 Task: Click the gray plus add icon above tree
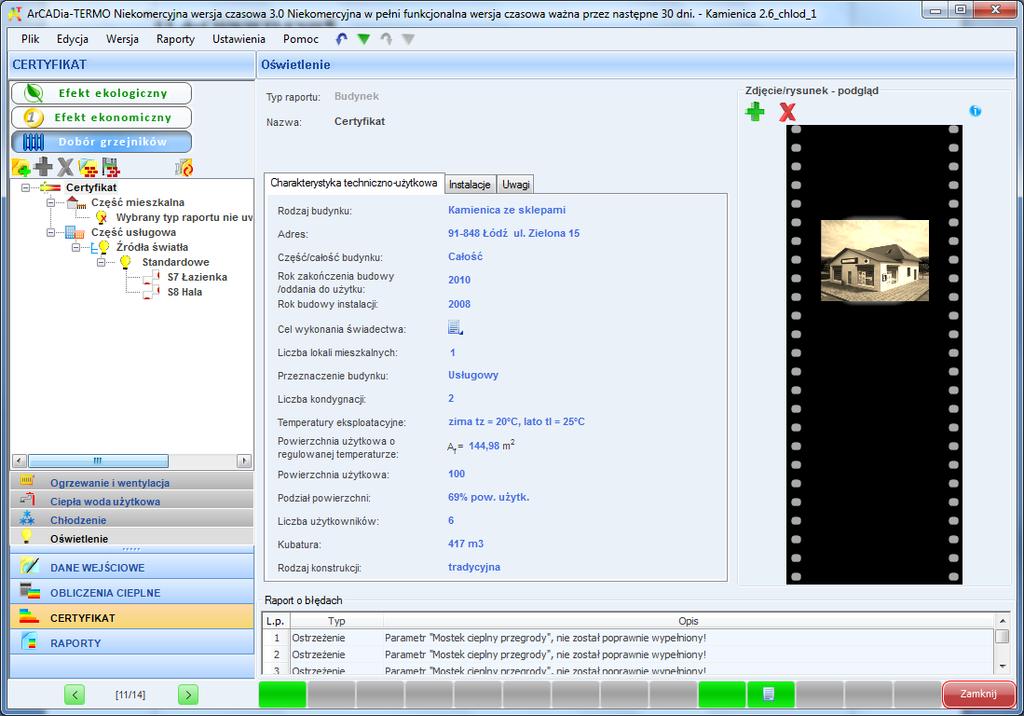pyautogui.click(x=43, y=167)
